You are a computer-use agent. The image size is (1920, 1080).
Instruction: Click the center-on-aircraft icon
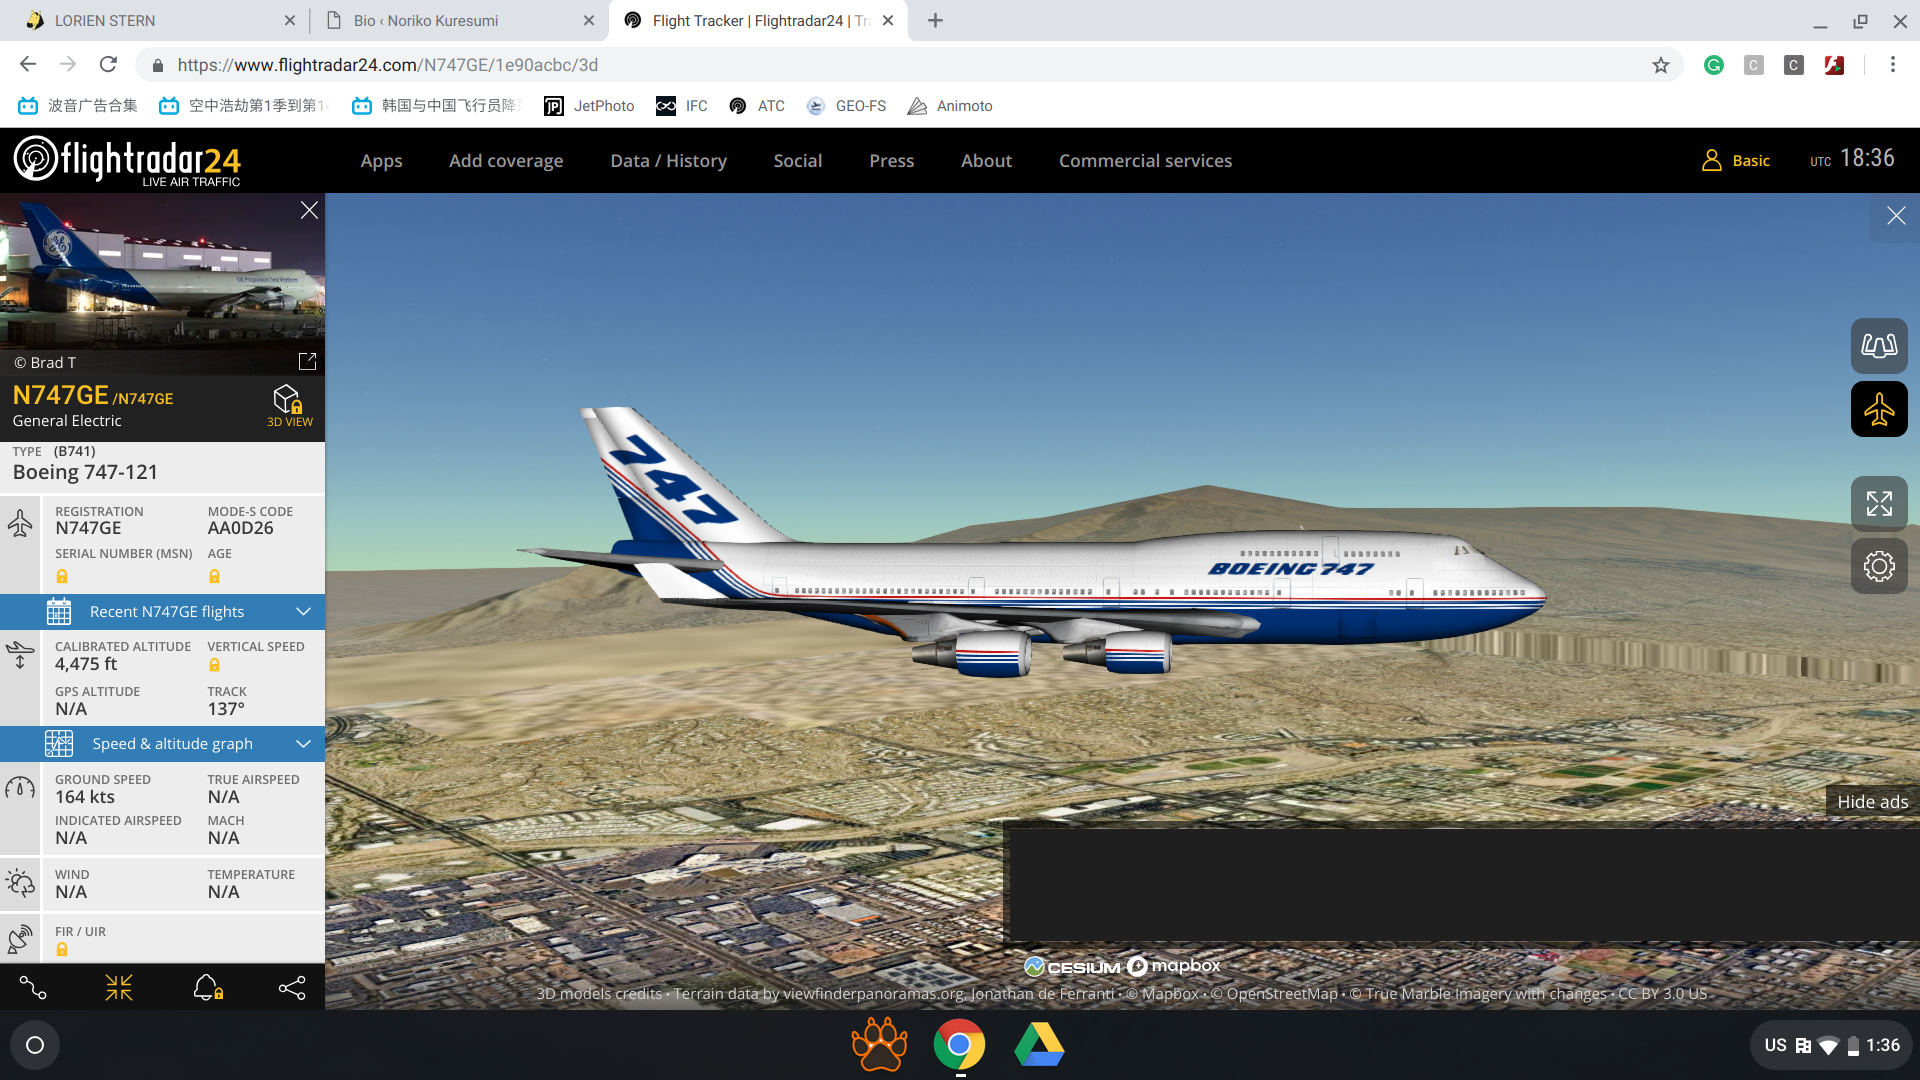tap(119, 988)
